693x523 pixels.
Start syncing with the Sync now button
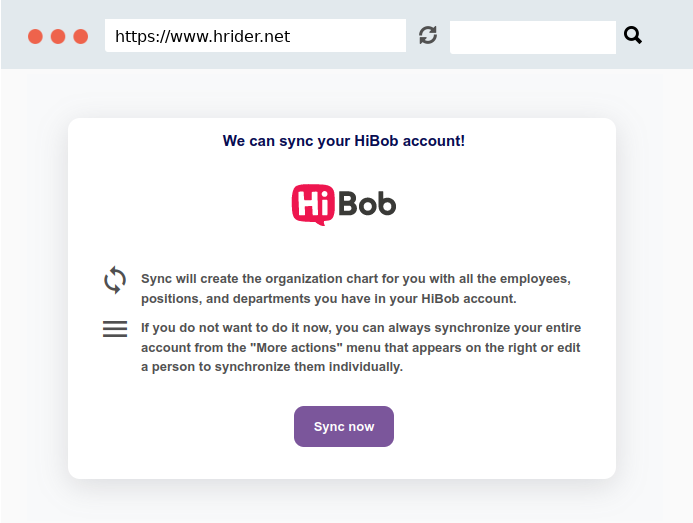pyautogui.click(x=344, y=427)
